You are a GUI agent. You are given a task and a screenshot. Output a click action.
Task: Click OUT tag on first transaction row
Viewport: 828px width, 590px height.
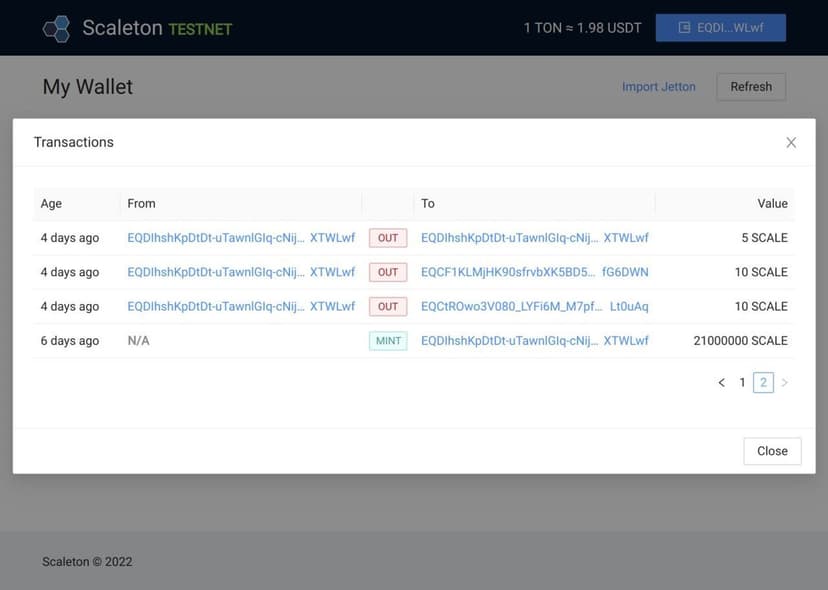388,238
